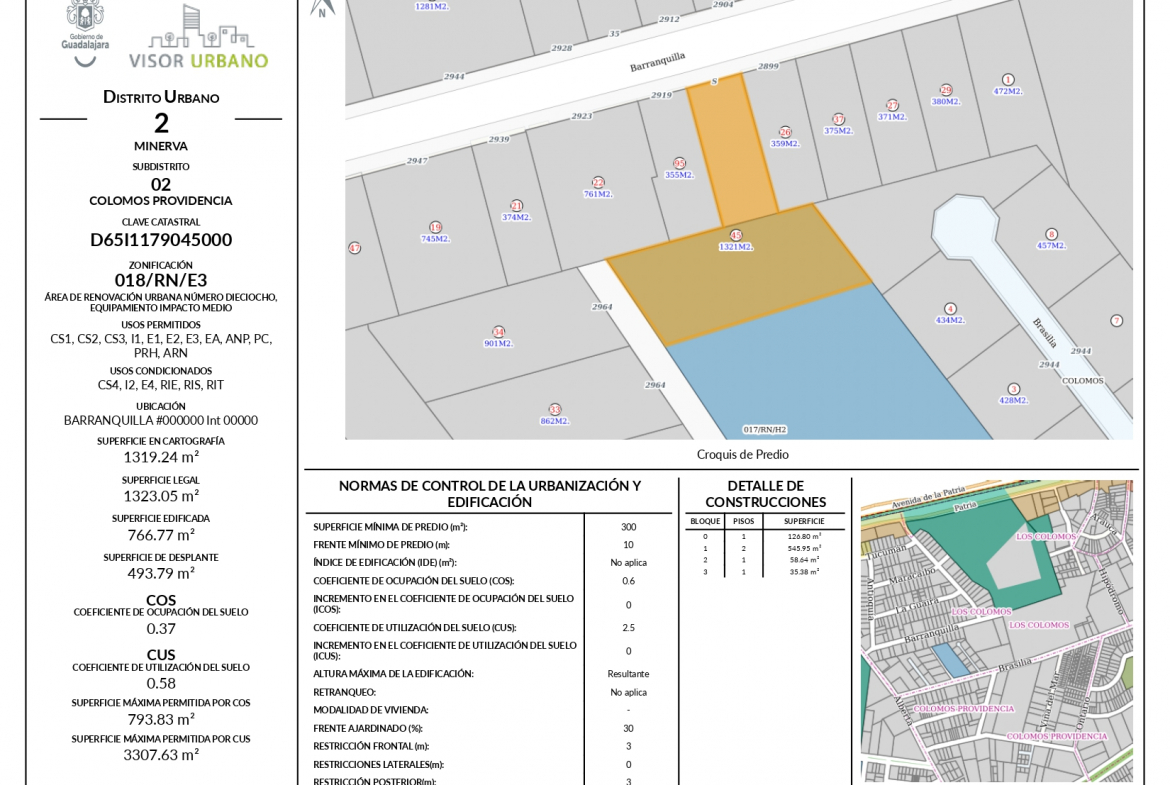Screen dimensions: 1170x785
Task: Select lot marker 33 with 862M2 area
Action: click(555, 409)
